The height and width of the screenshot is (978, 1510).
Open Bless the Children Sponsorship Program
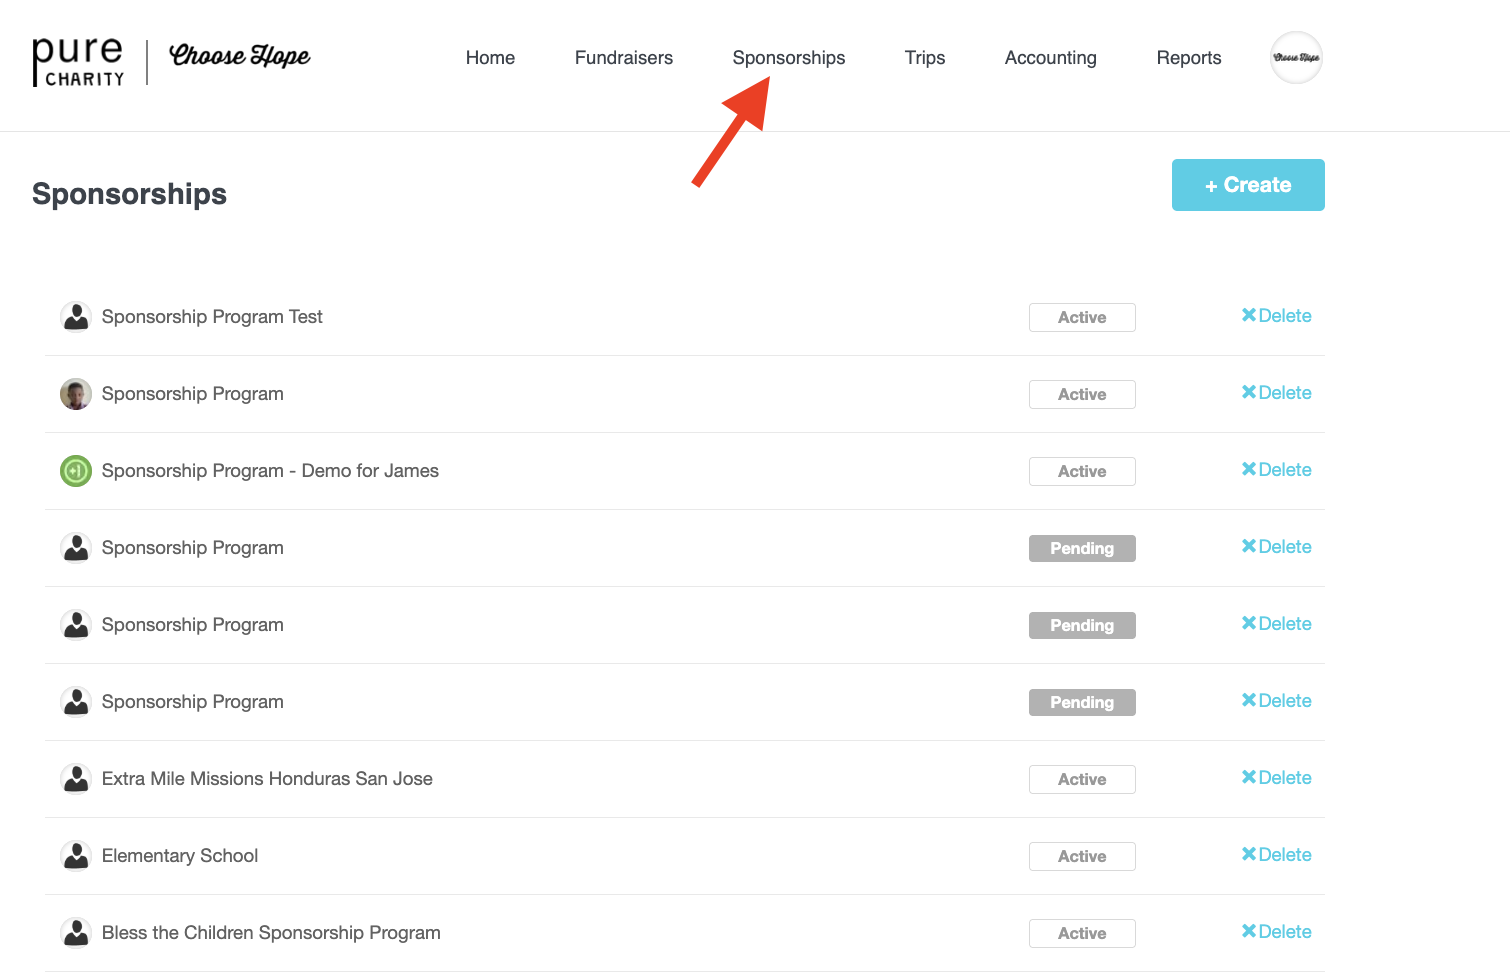click(x=271, y=933)
